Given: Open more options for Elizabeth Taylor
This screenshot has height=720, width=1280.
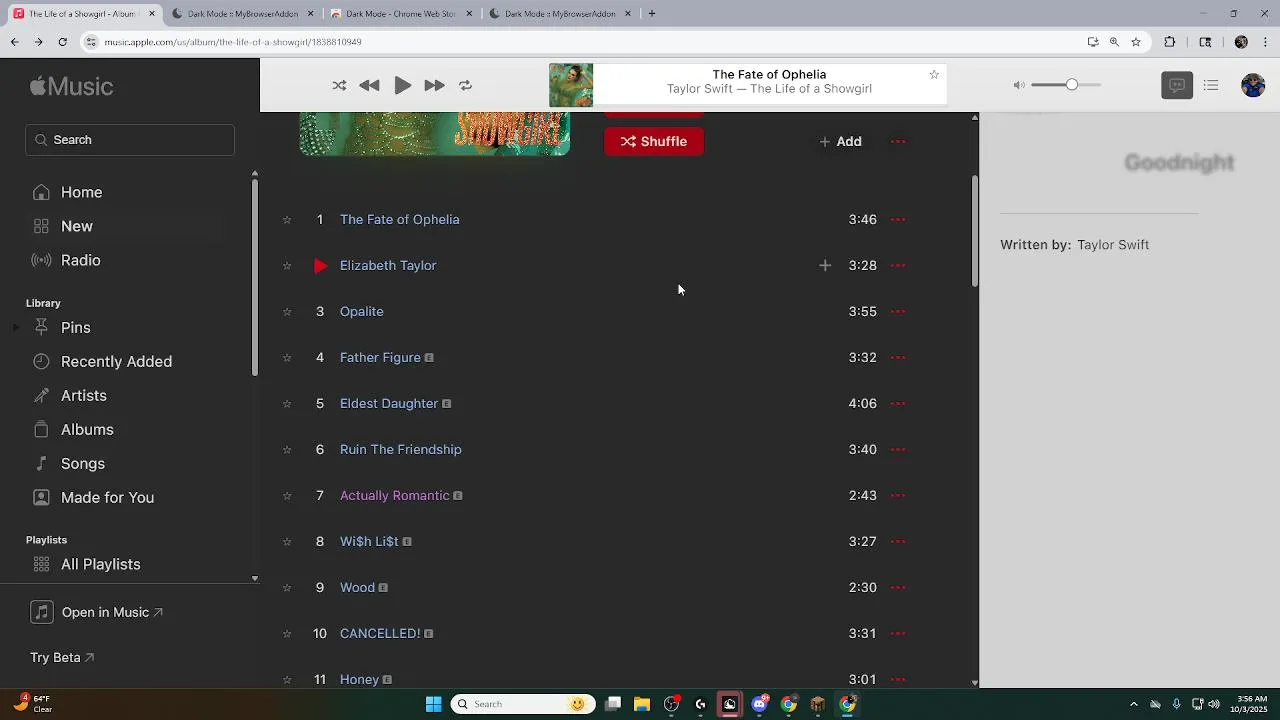Looking at the screenshot, I should tap(898, 266).
